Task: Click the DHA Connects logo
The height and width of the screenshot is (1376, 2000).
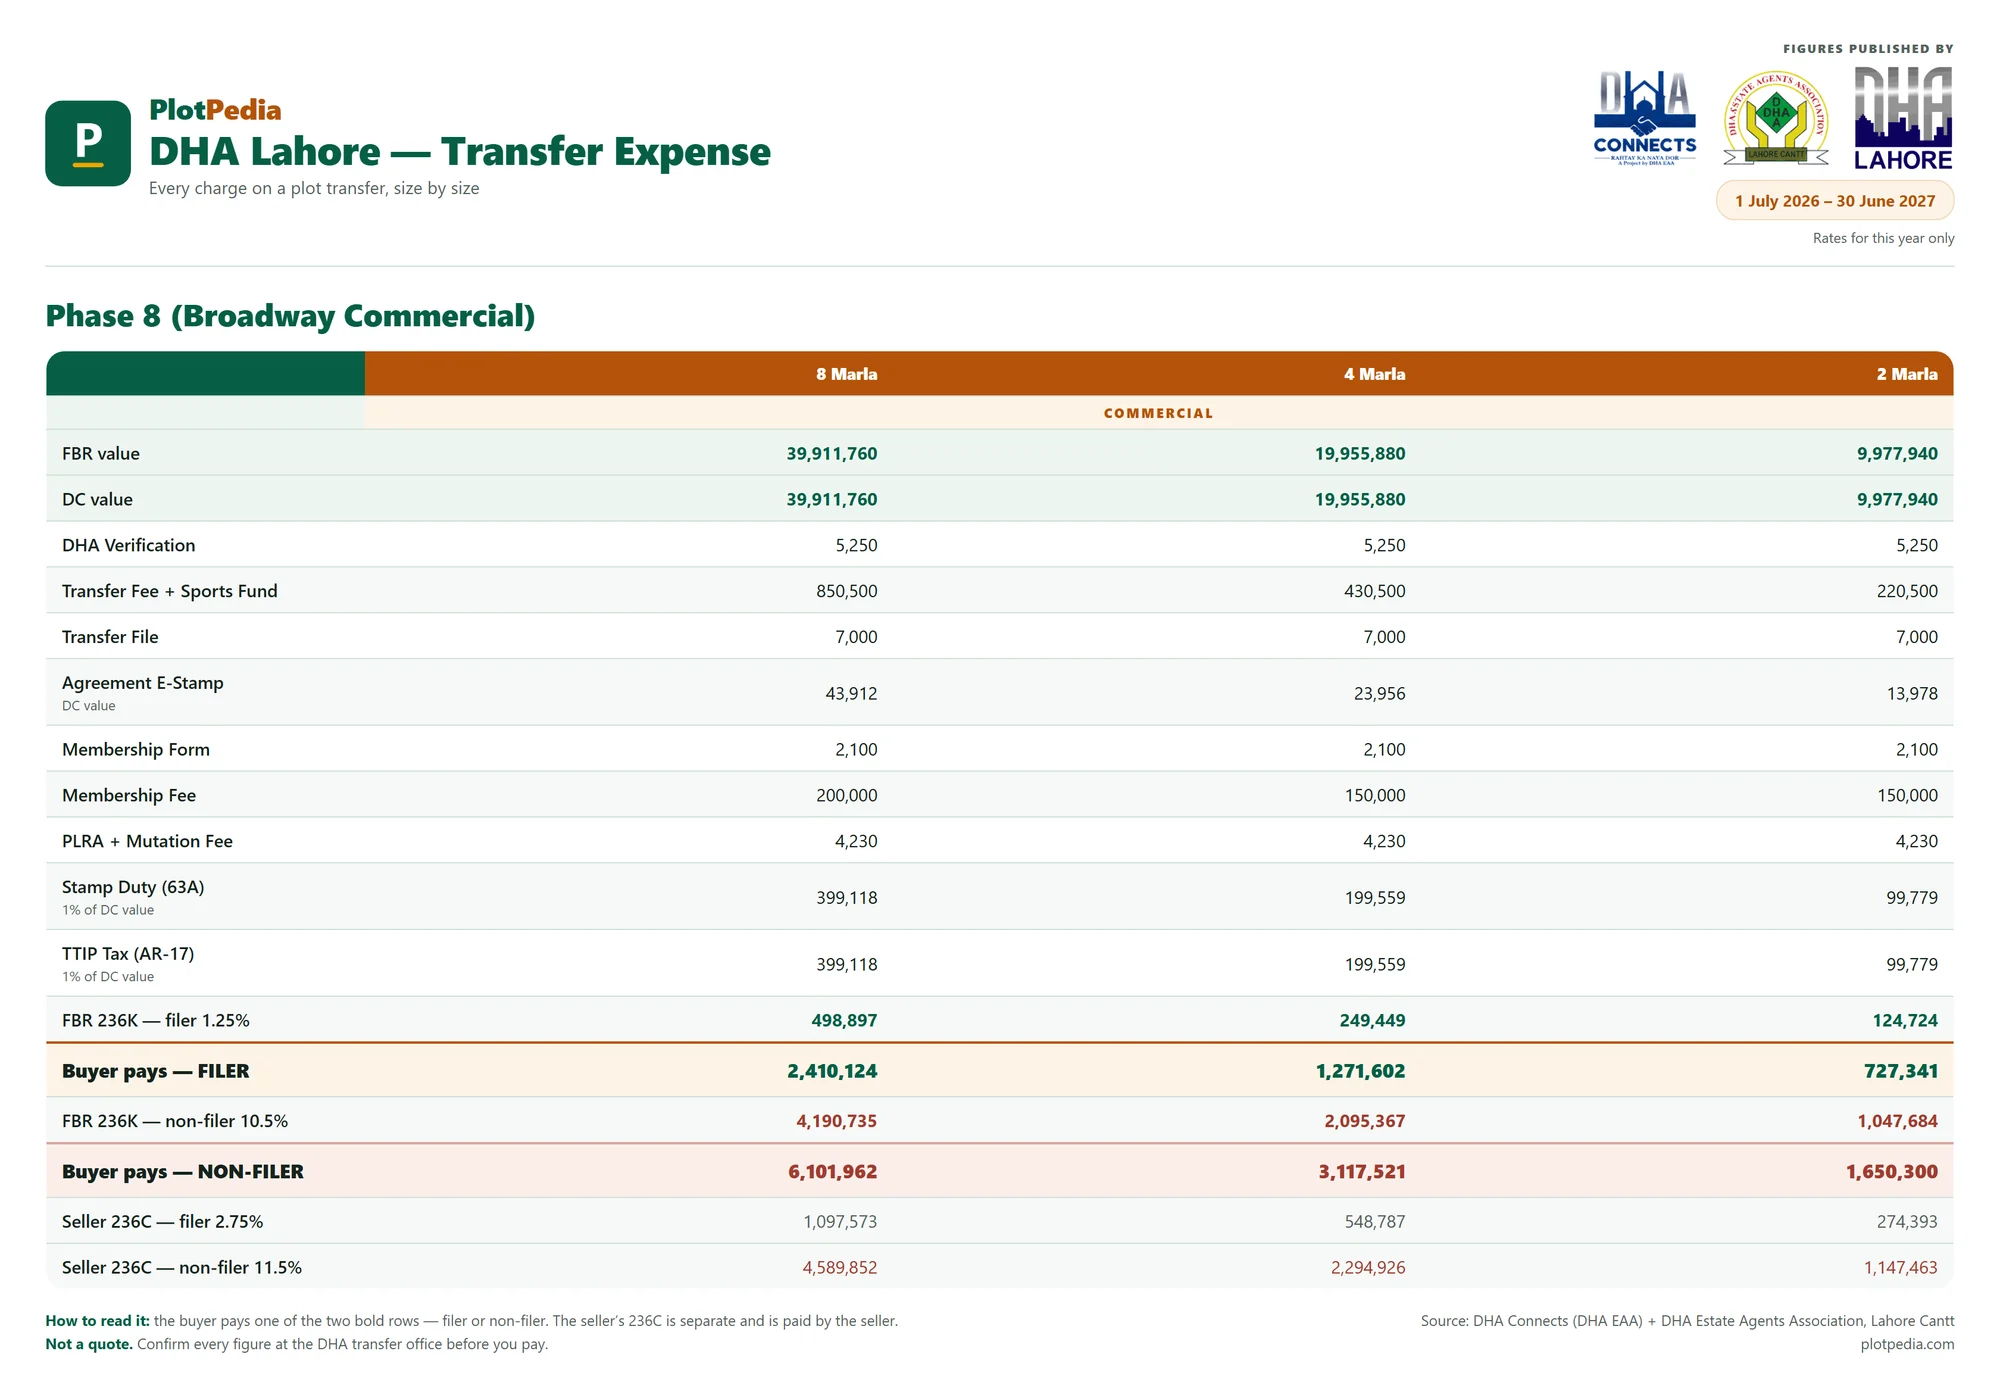Action: click(1644, 118)
